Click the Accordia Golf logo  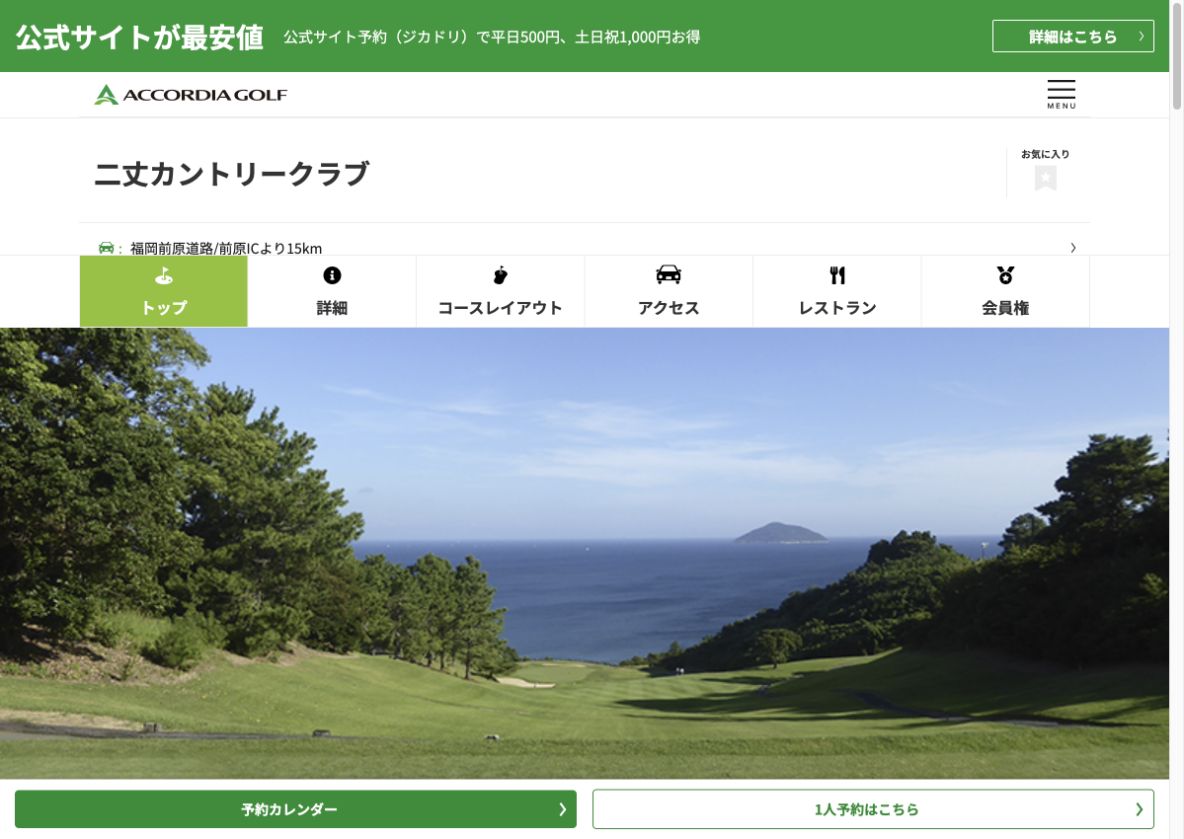click(x=190, y=94)
